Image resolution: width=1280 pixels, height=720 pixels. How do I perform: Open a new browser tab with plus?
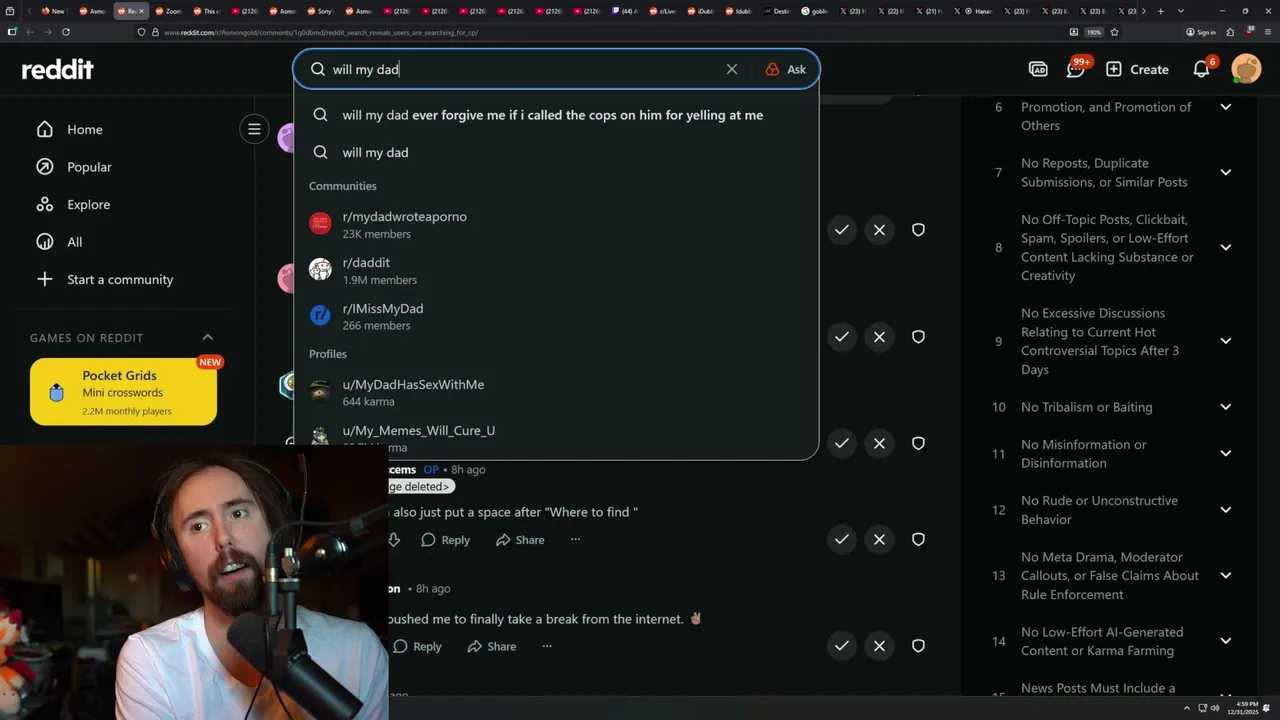(x=1160, y=11)
